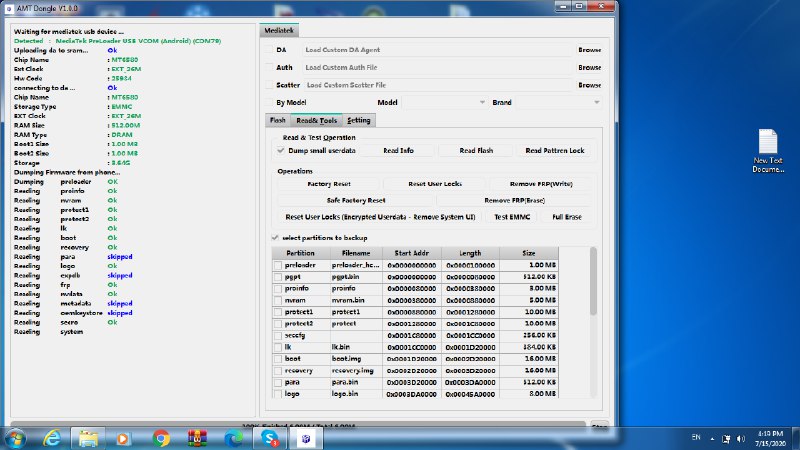Toggle the By Model checkbox
The height and width of the screenshot is (450, 800).
[x=269, y=102]
